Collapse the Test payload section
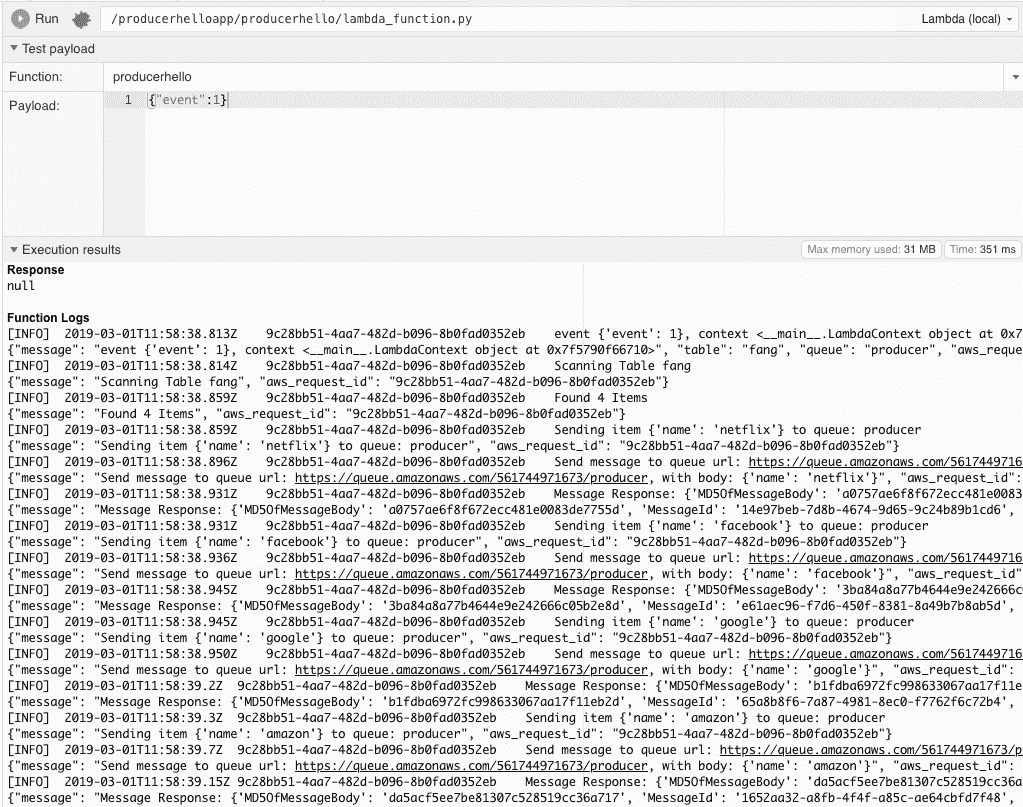 point(14,48)
